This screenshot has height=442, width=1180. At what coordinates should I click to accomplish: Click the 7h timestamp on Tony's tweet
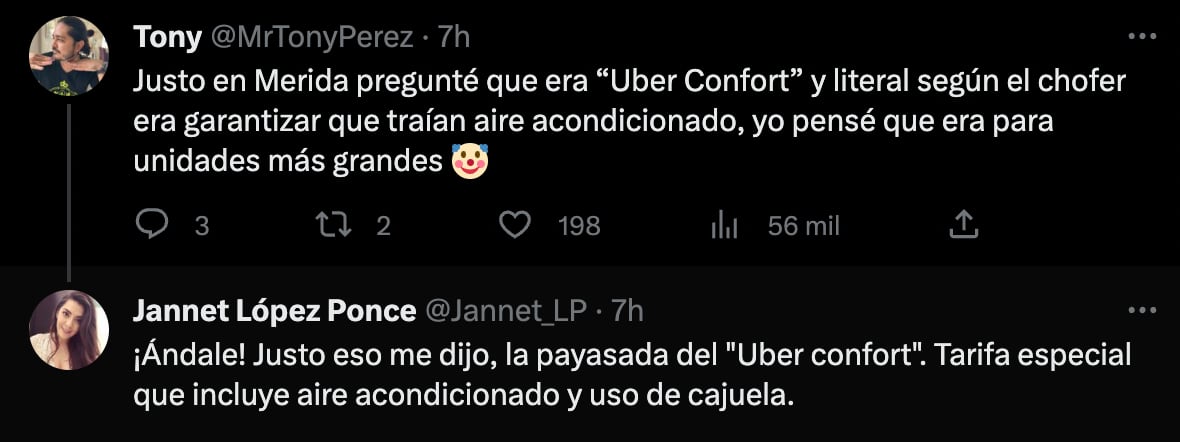(453, 37)
